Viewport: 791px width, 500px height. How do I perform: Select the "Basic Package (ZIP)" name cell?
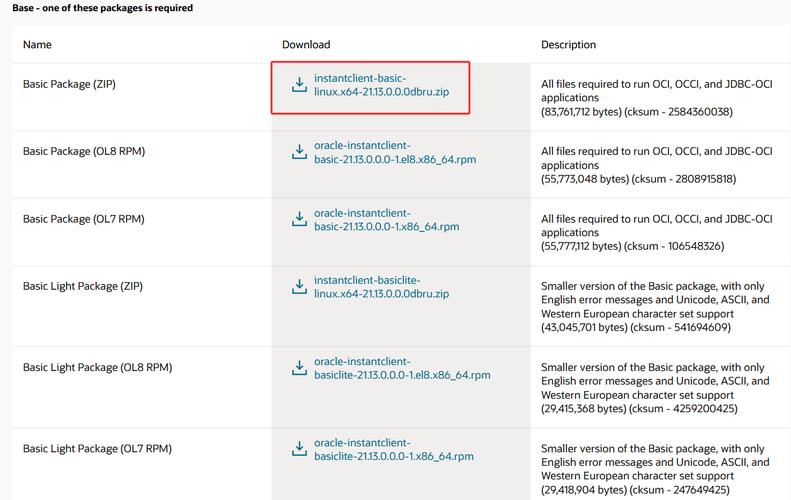tap(69, 84)
